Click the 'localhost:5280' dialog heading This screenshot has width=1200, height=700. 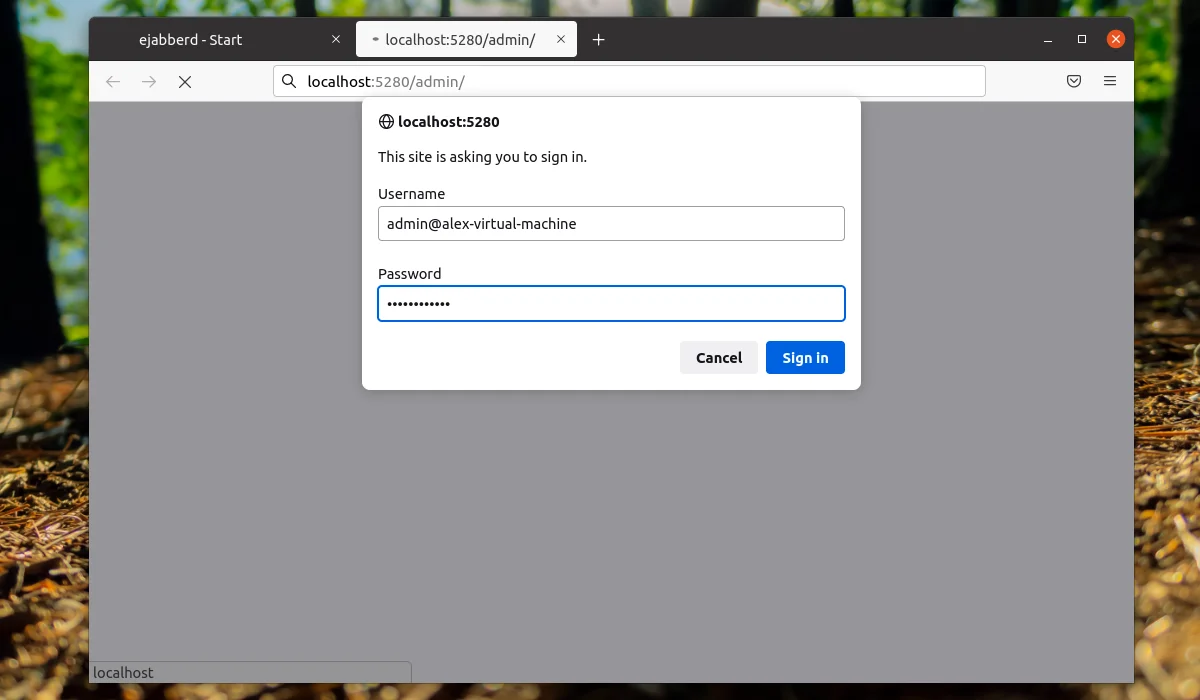coord(449,122)
